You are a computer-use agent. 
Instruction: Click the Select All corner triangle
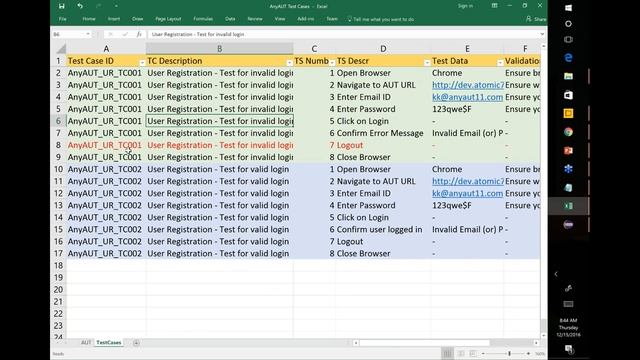[61, 49]
